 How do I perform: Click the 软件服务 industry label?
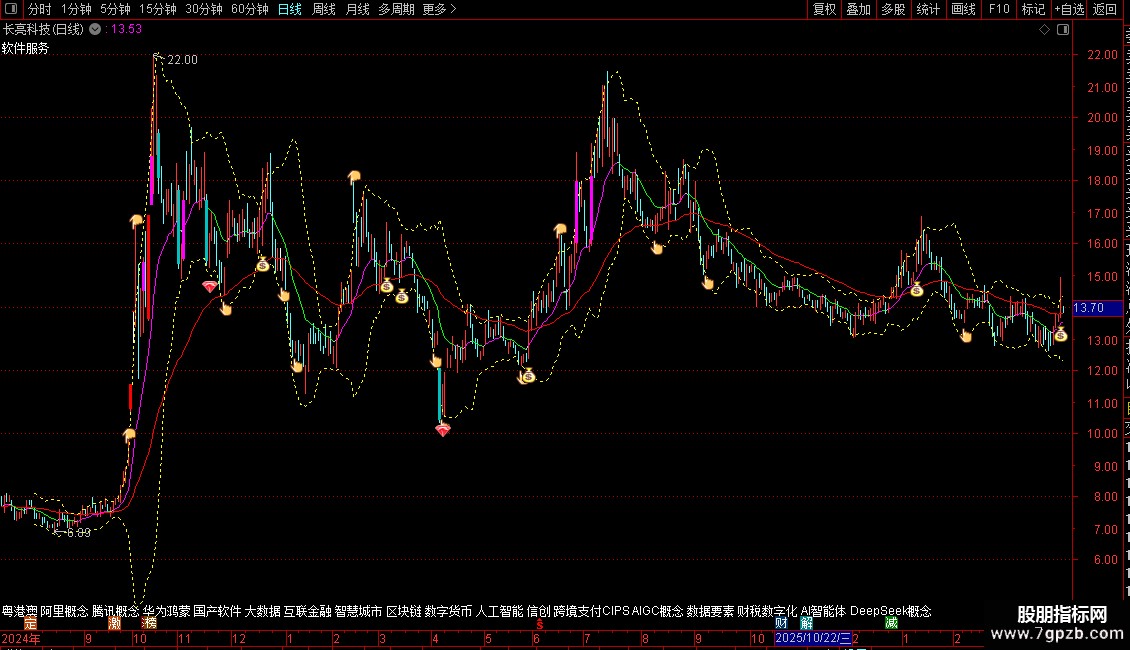pos(25,48)
